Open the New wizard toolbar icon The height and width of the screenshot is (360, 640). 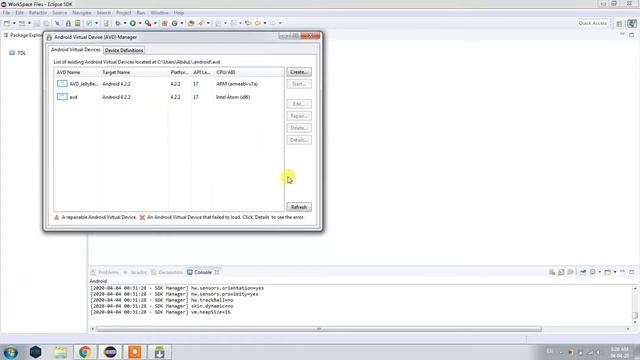point(7,23)
